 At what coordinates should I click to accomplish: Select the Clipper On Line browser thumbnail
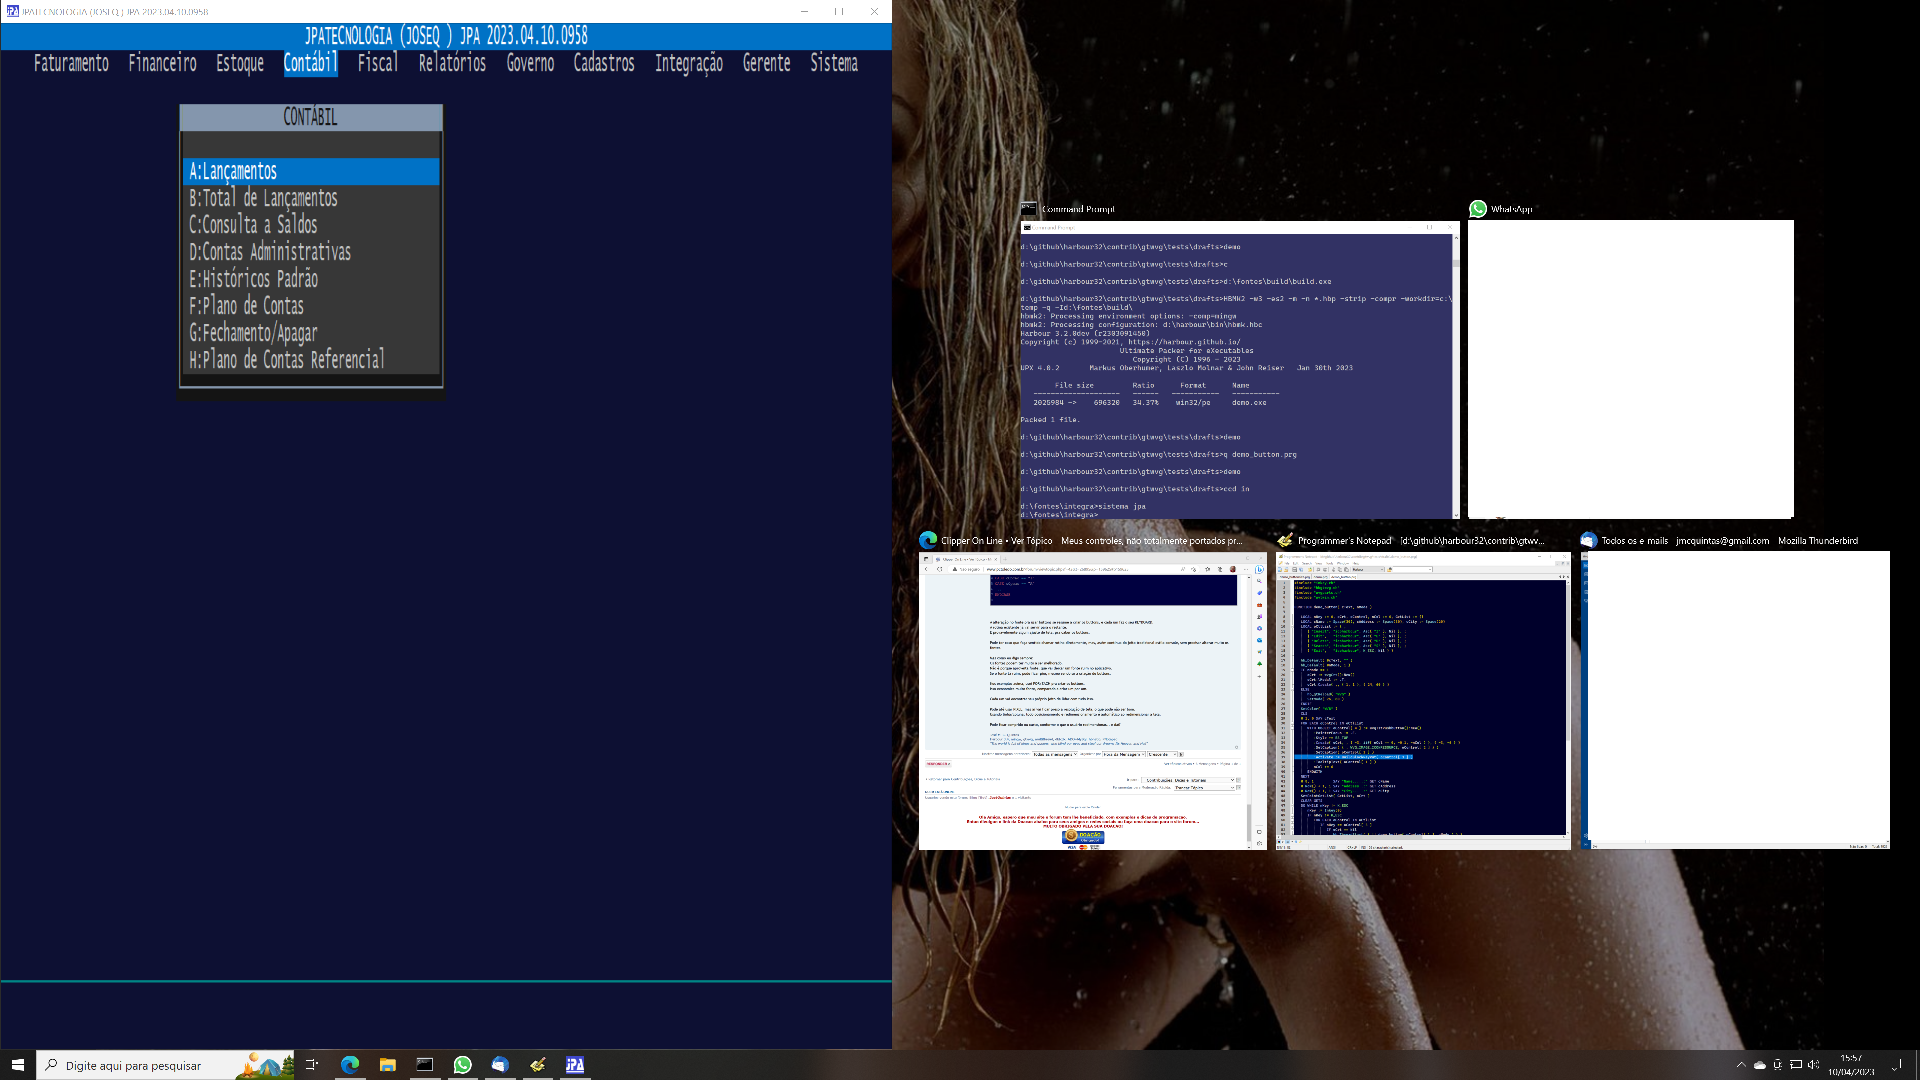1091,700
